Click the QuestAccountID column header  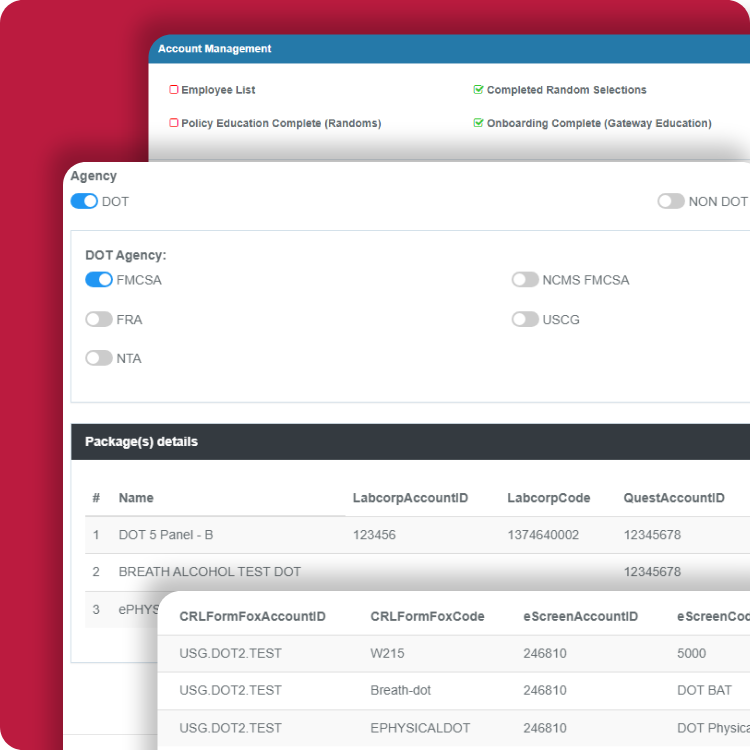coord(673,498)
